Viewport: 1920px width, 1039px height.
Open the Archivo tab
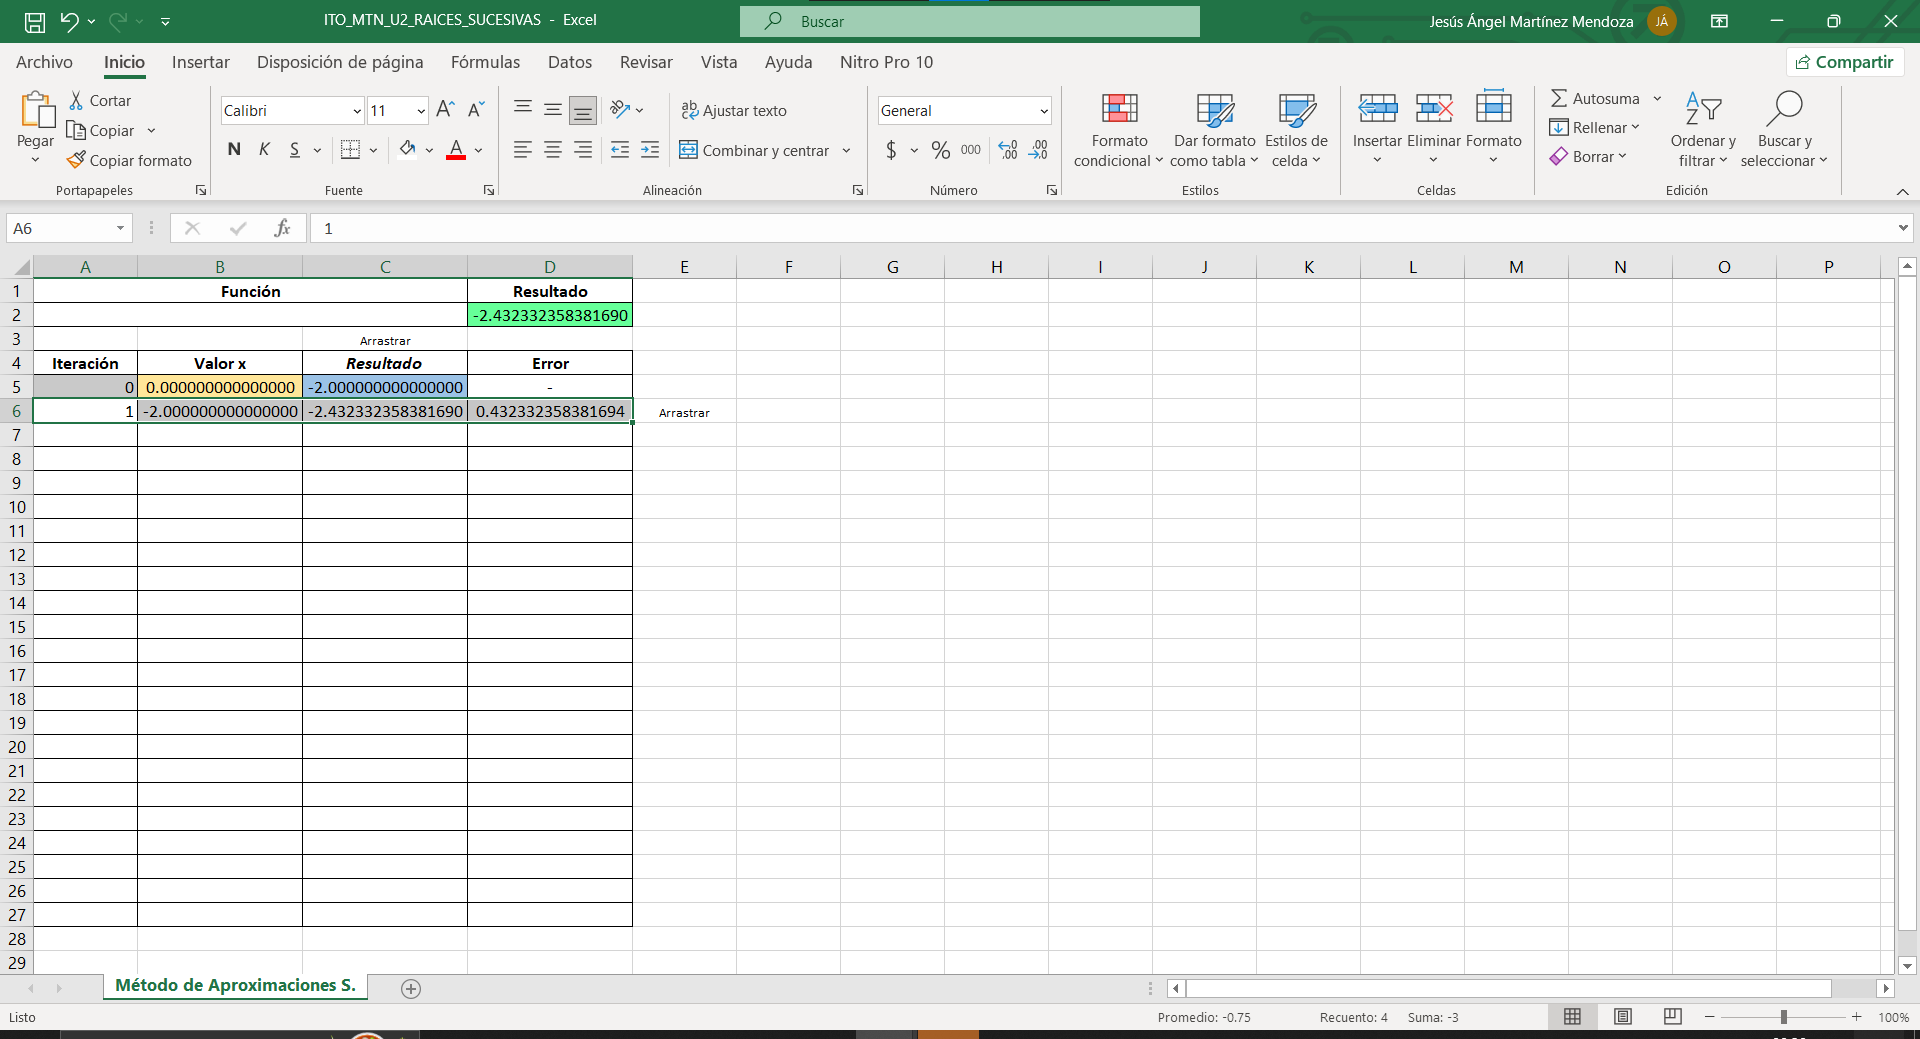click(44, 62)
